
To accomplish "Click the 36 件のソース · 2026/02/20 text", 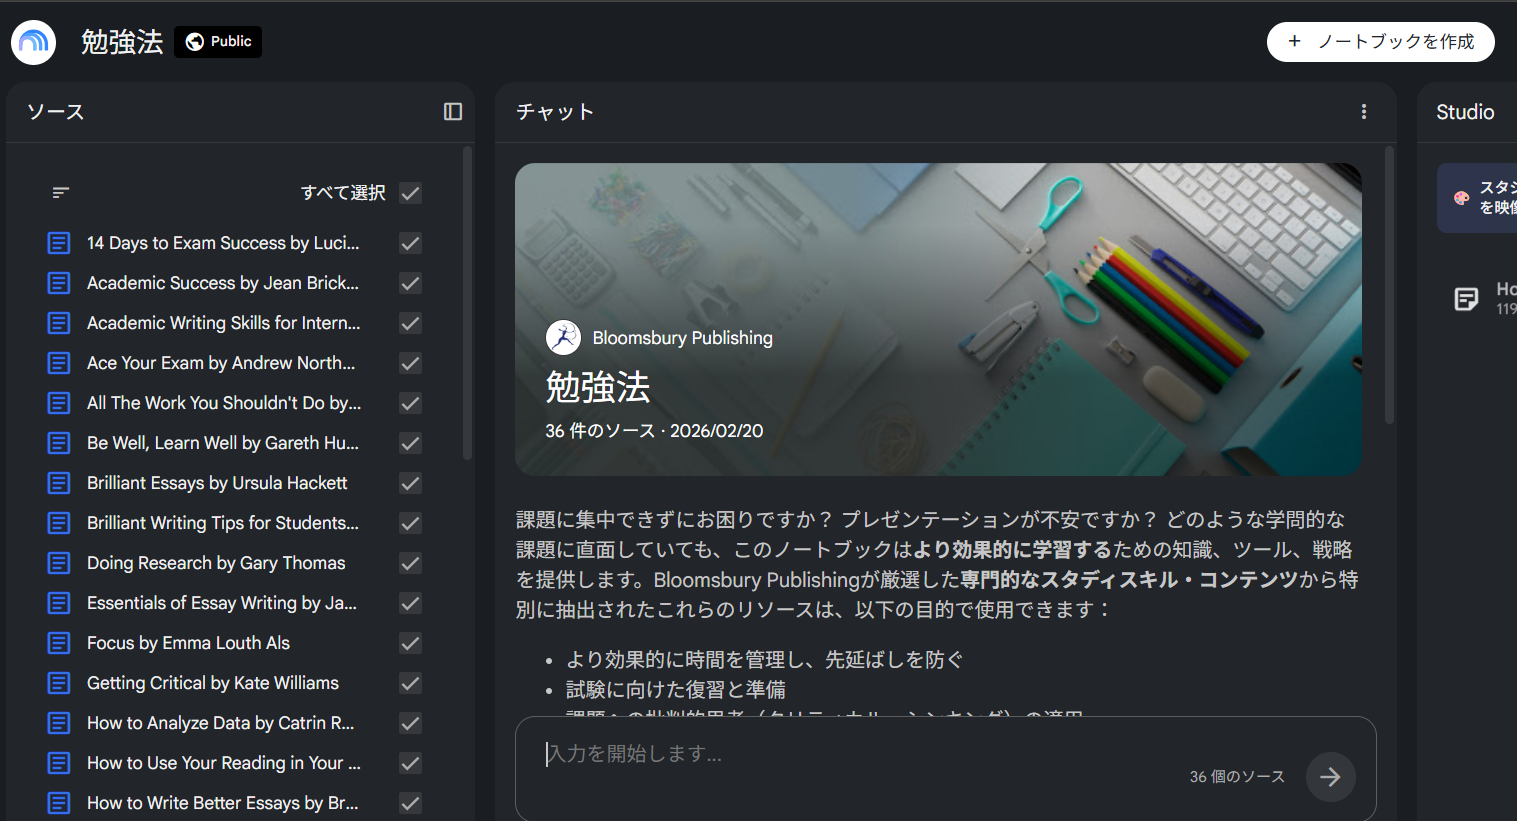I will tap(654, 431).
